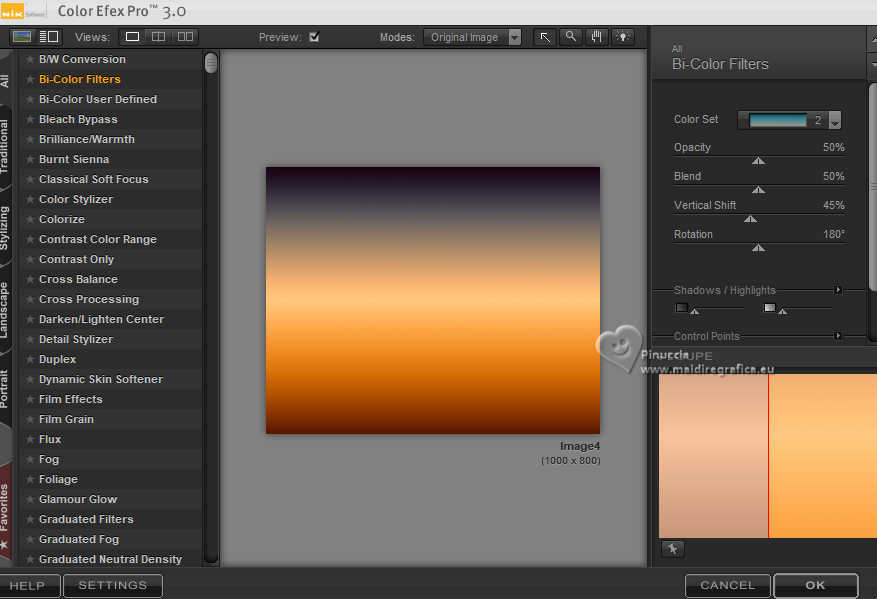Star the Fog filter as favorite
This screenshot has width=877, height=599.
(x=30, y=460)
